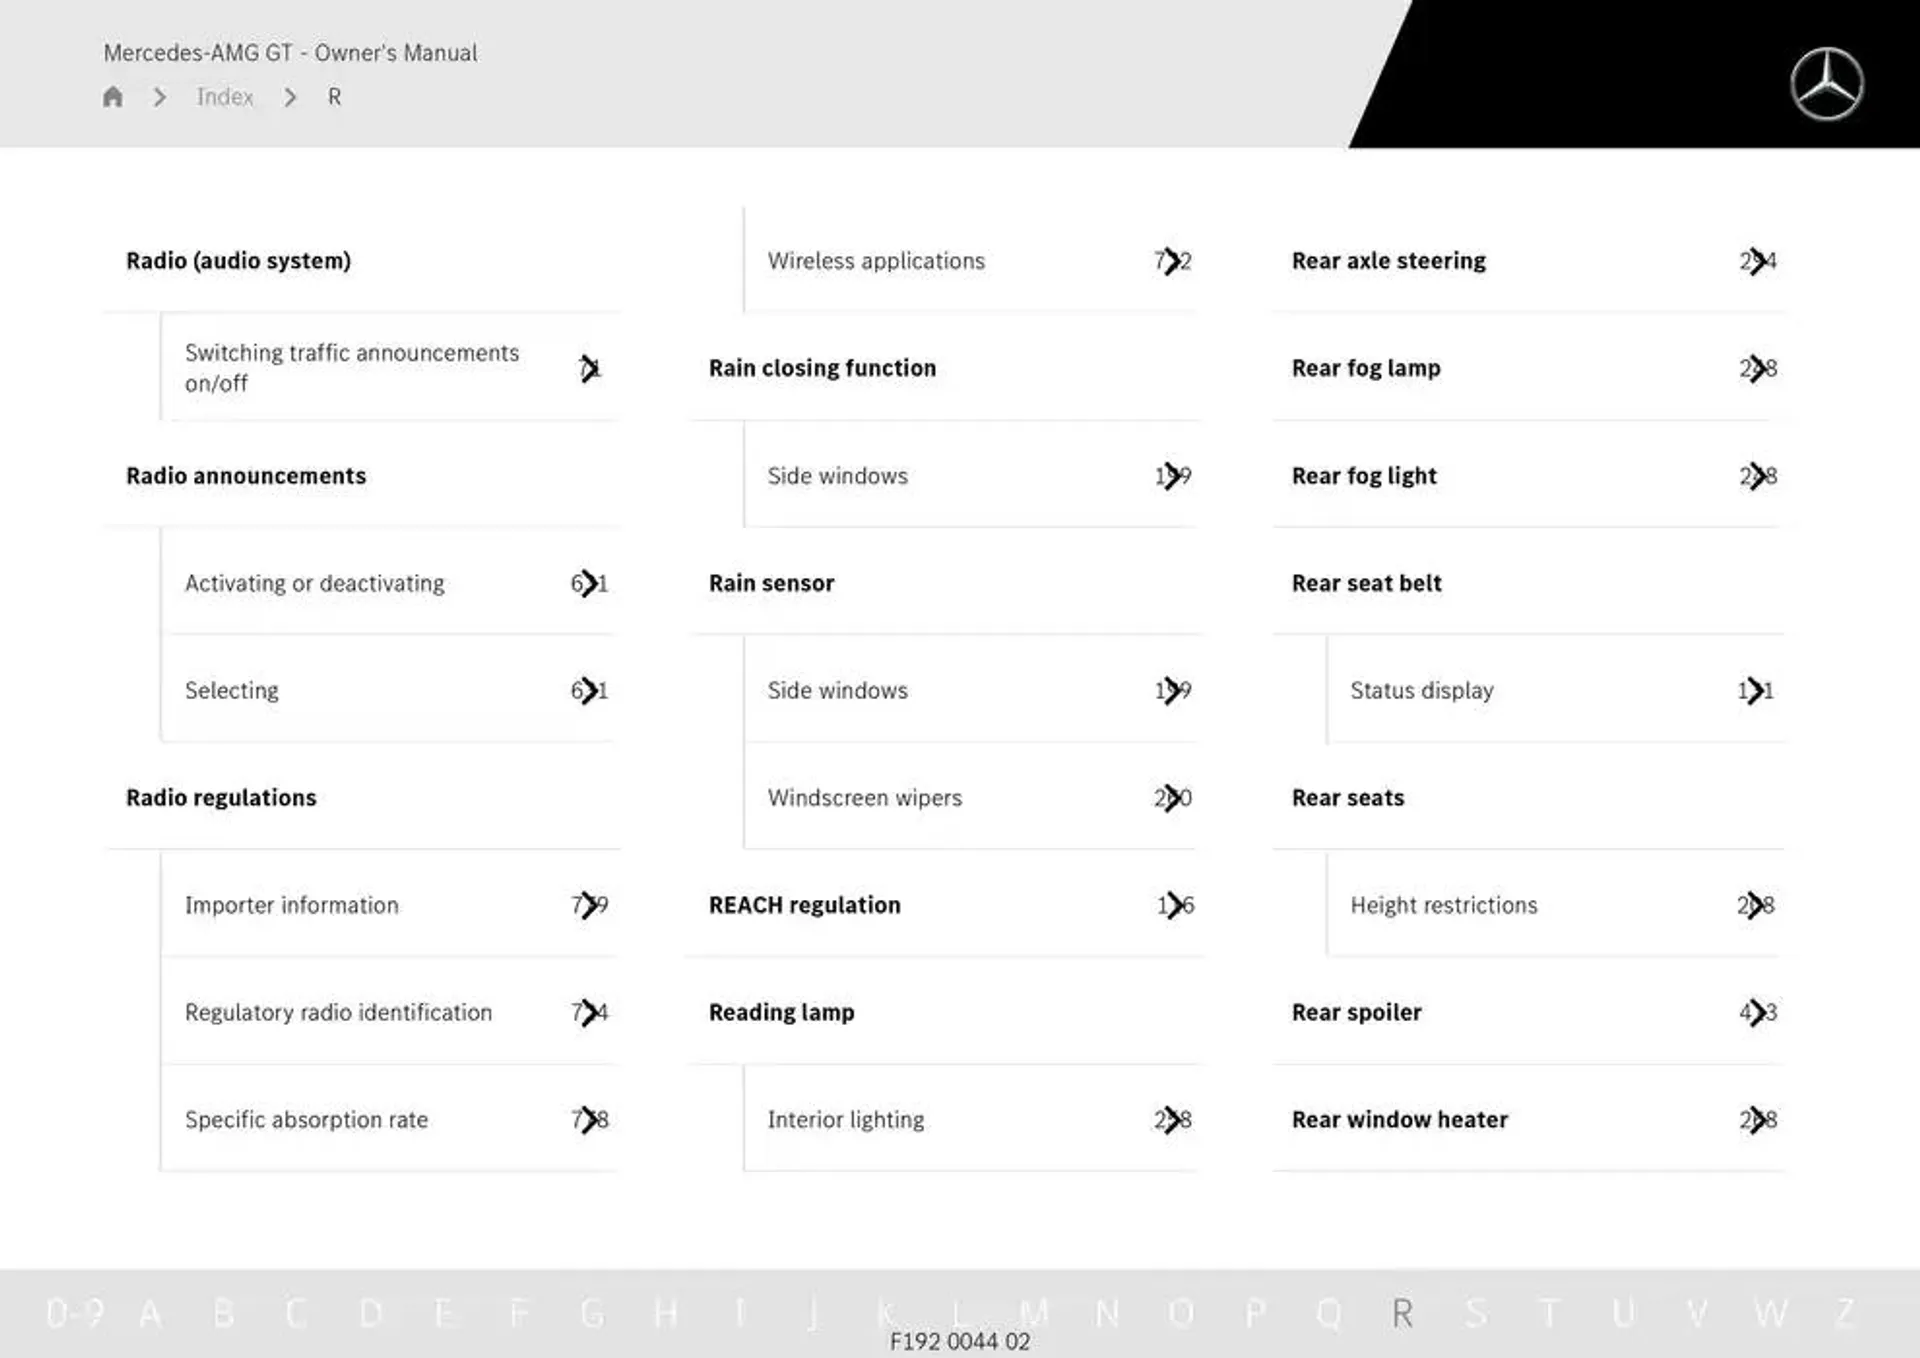Toggle the Rain closing function menu item
This screenshot has width=1920, height=1358.
(x=823, y=366)
